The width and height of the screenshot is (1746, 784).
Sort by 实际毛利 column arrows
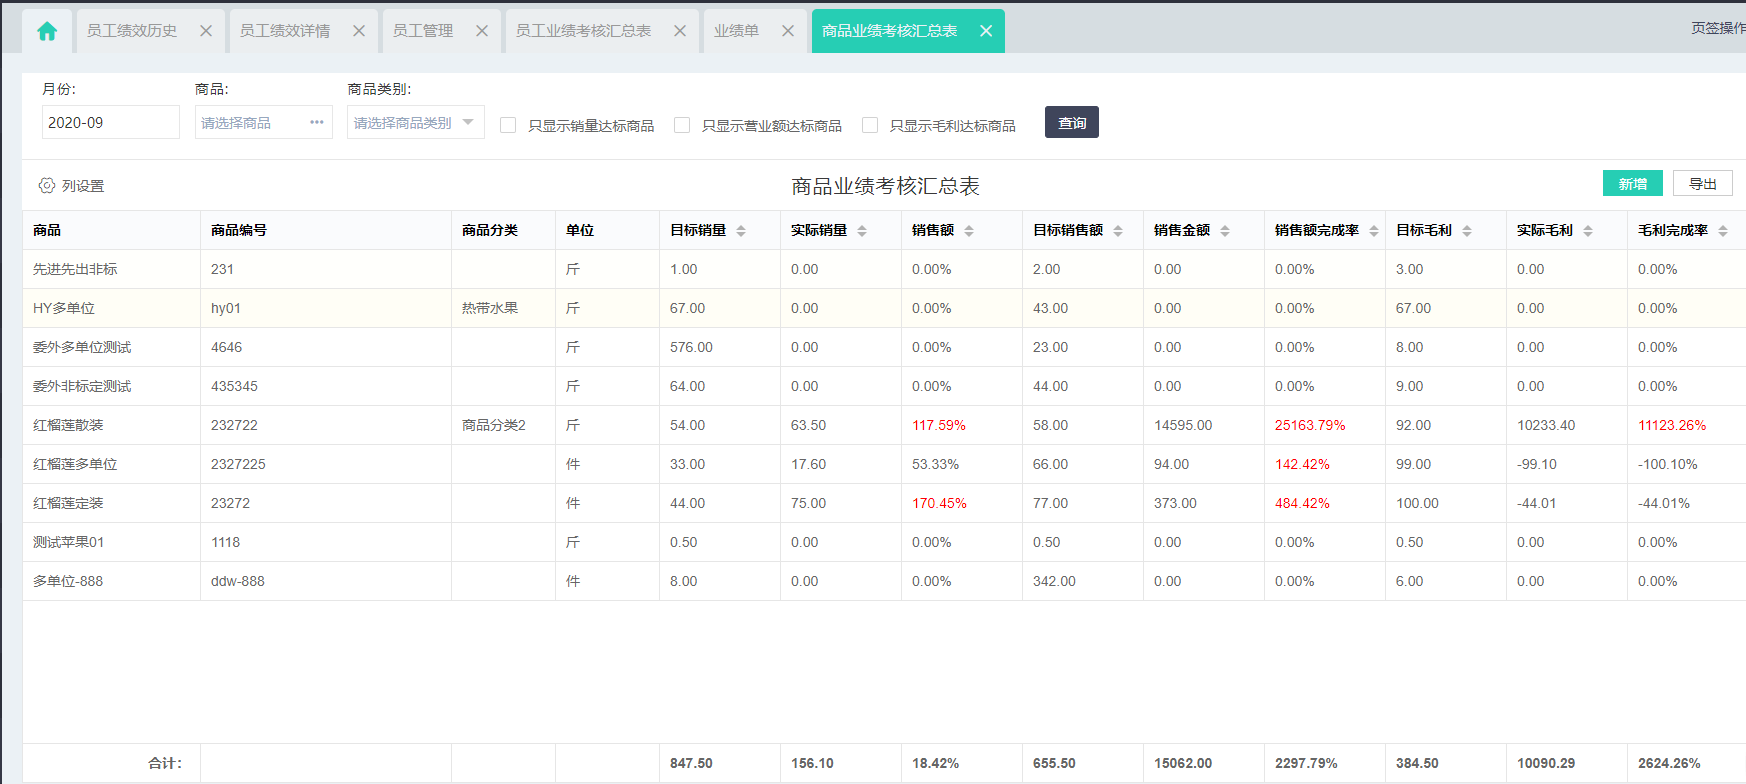click(x=1588, y=231)
